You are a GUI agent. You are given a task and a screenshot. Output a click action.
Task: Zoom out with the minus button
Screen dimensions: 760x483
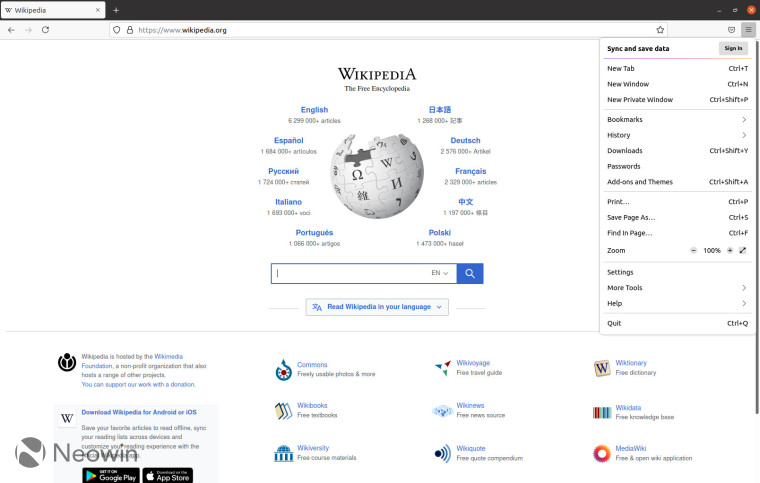(x=693, y=250)
